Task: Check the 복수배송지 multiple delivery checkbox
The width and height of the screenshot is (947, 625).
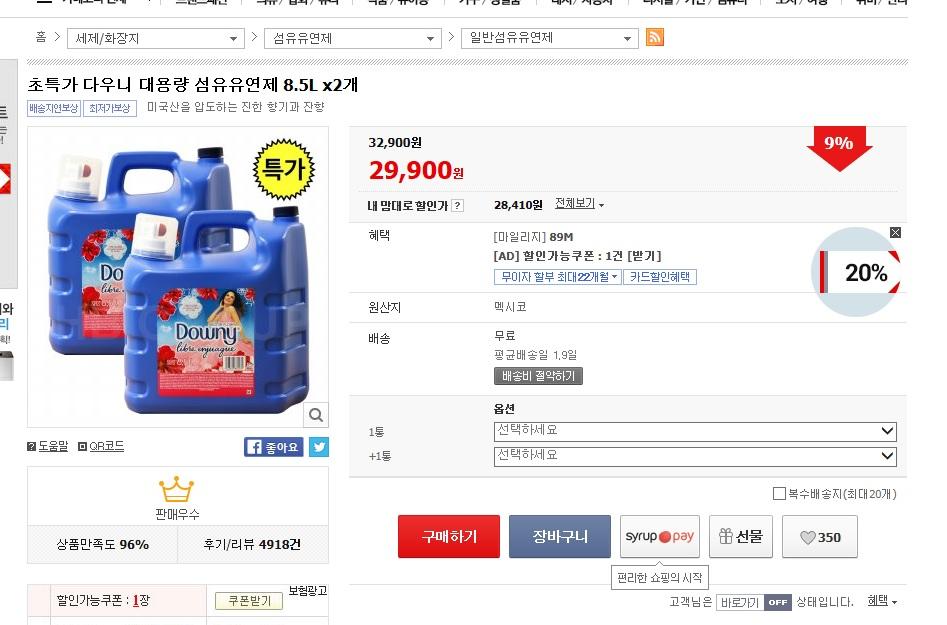Action: 779,494
